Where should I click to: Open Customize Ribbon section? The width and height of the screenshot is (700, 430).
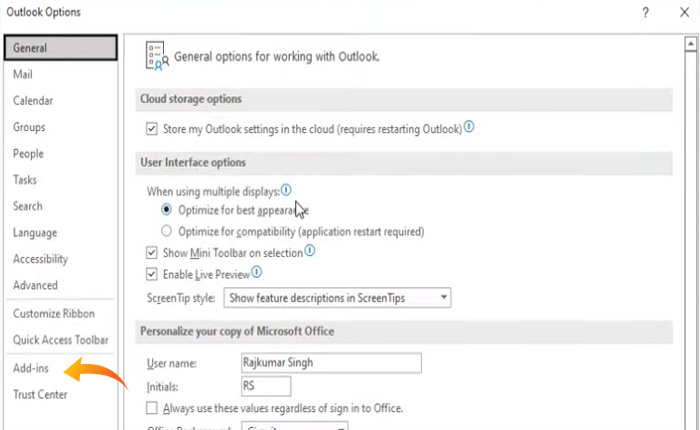pyautogui.click(x=53, y=314)
